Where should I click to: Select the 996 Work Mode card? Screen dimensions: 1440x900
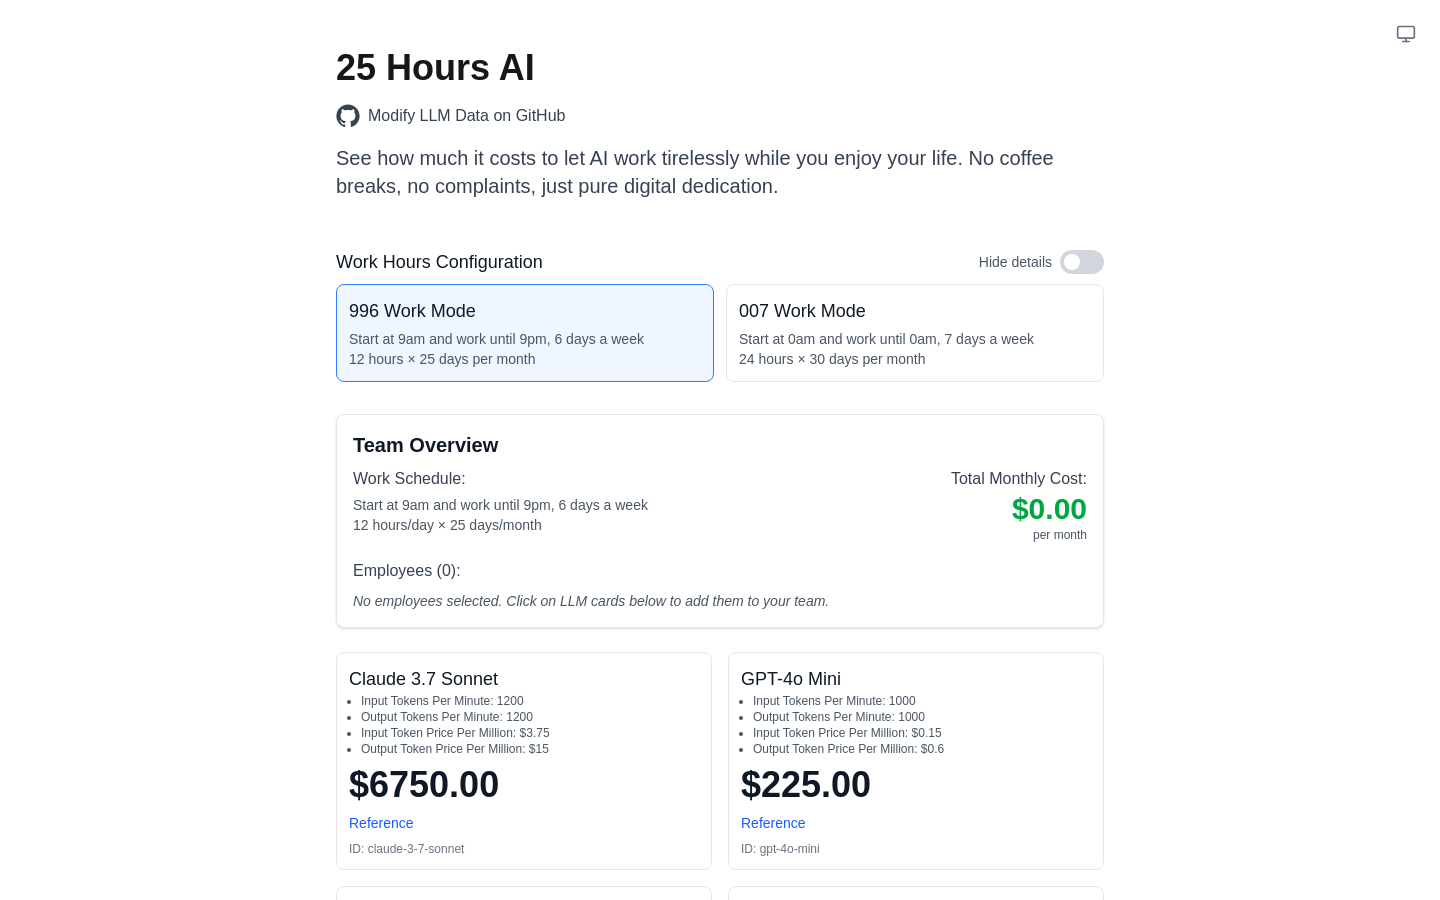coord(525,333)
